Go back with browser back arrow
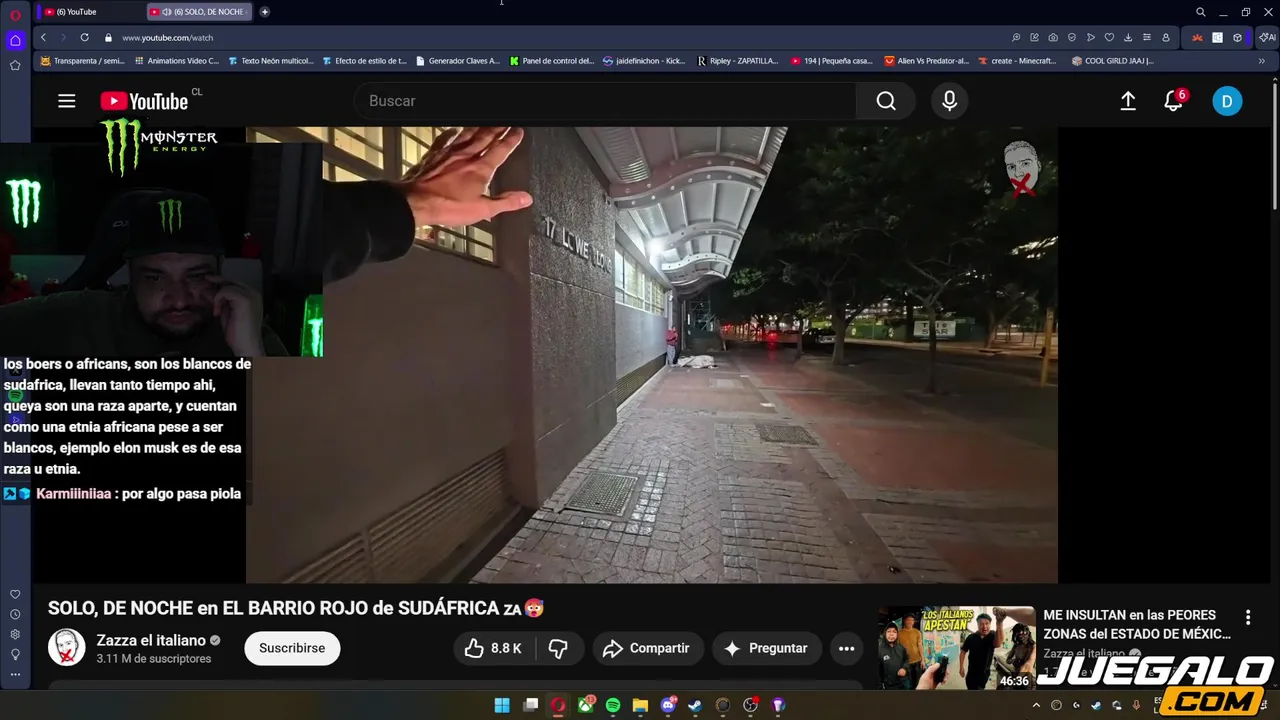 [43, 37]
